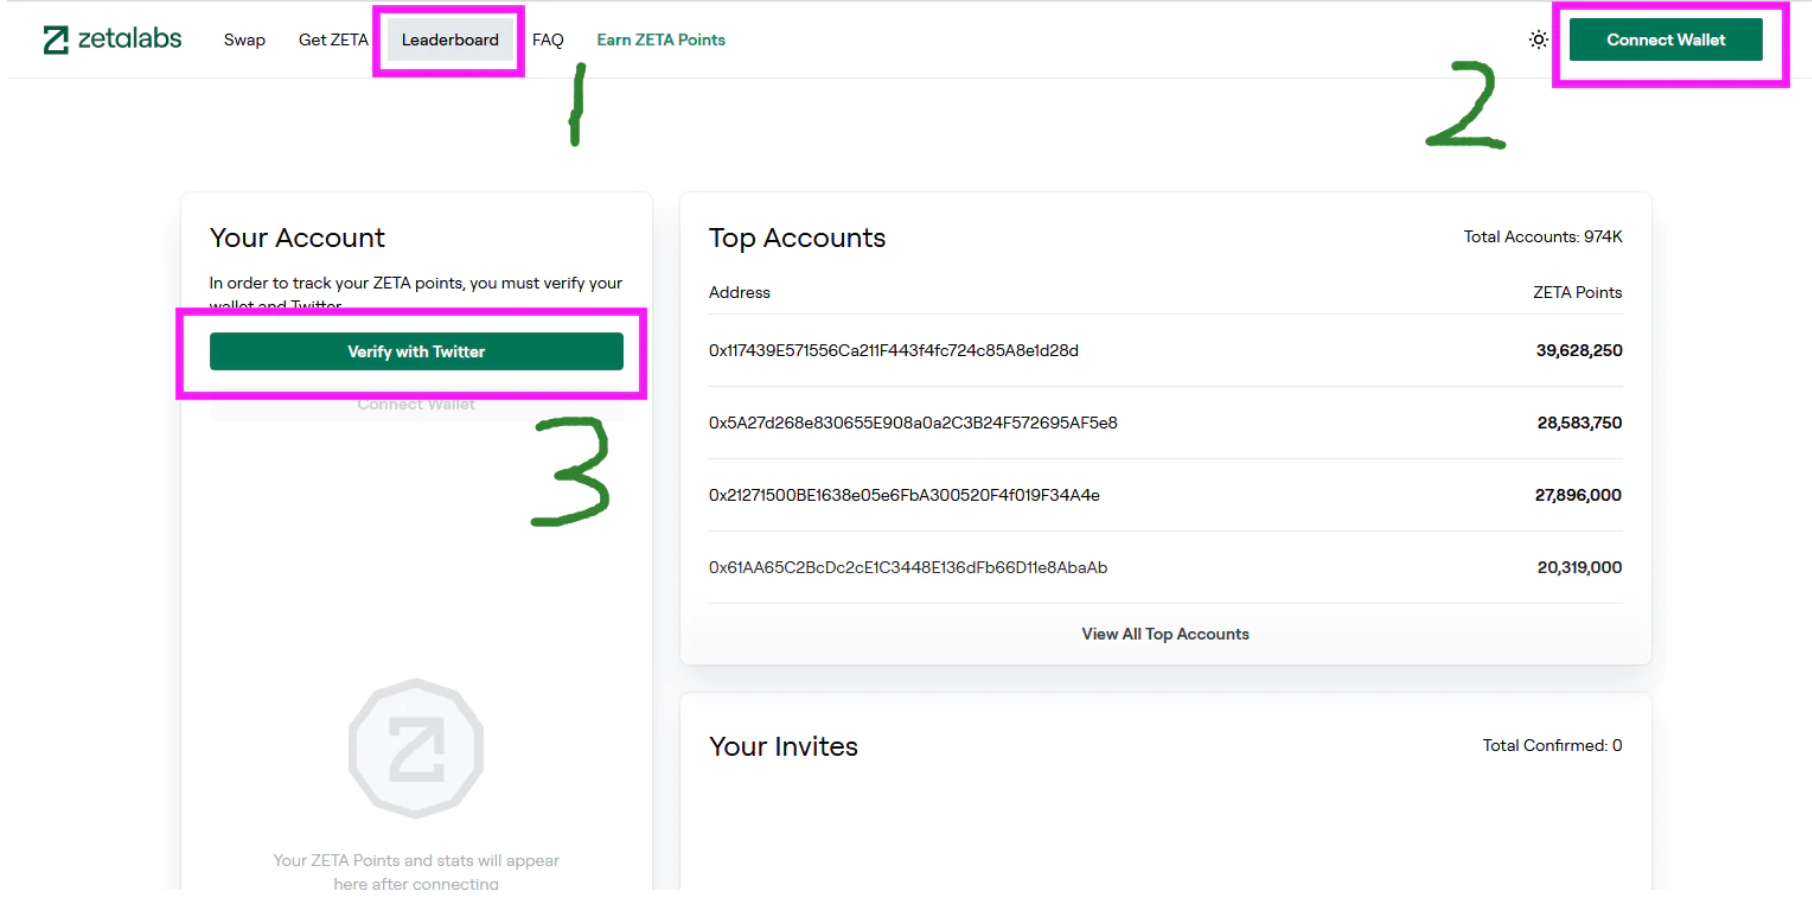Click the grey ZETA placeholder badge icon
The image size is (1812, 897).
(x=416, y=748)
